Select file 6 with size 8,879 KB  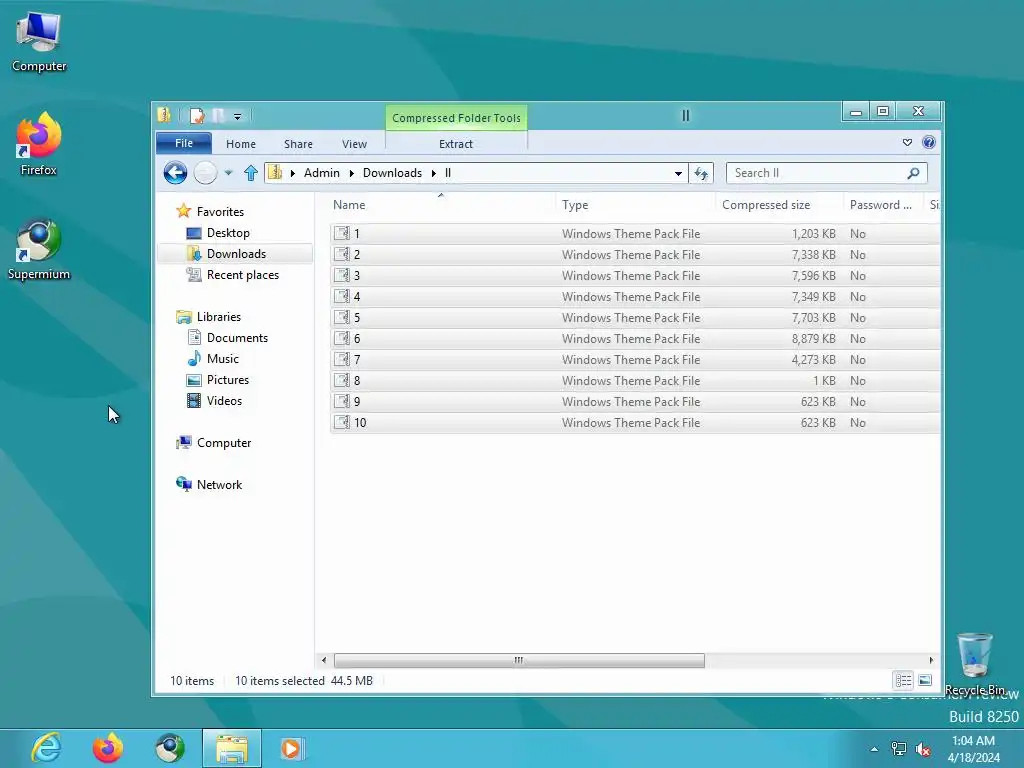coord(635,338)
